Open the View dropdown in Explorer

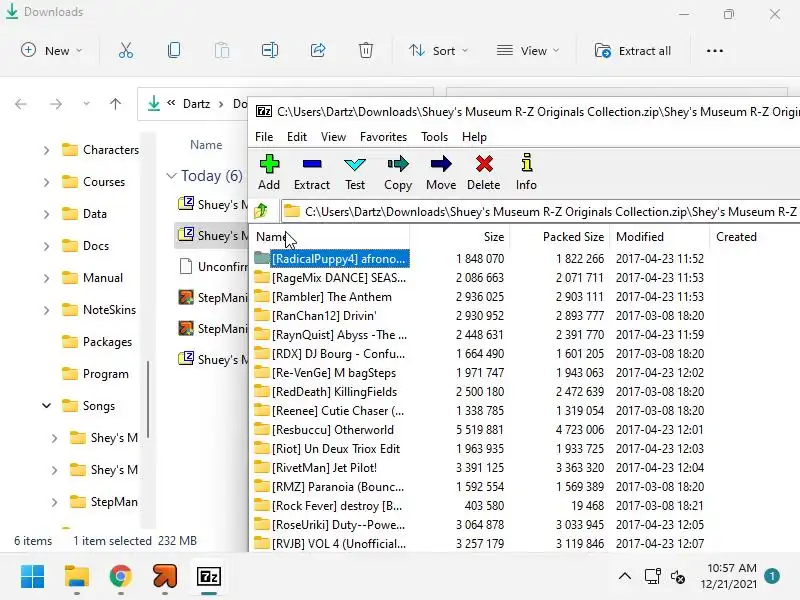tap(528, 51)
